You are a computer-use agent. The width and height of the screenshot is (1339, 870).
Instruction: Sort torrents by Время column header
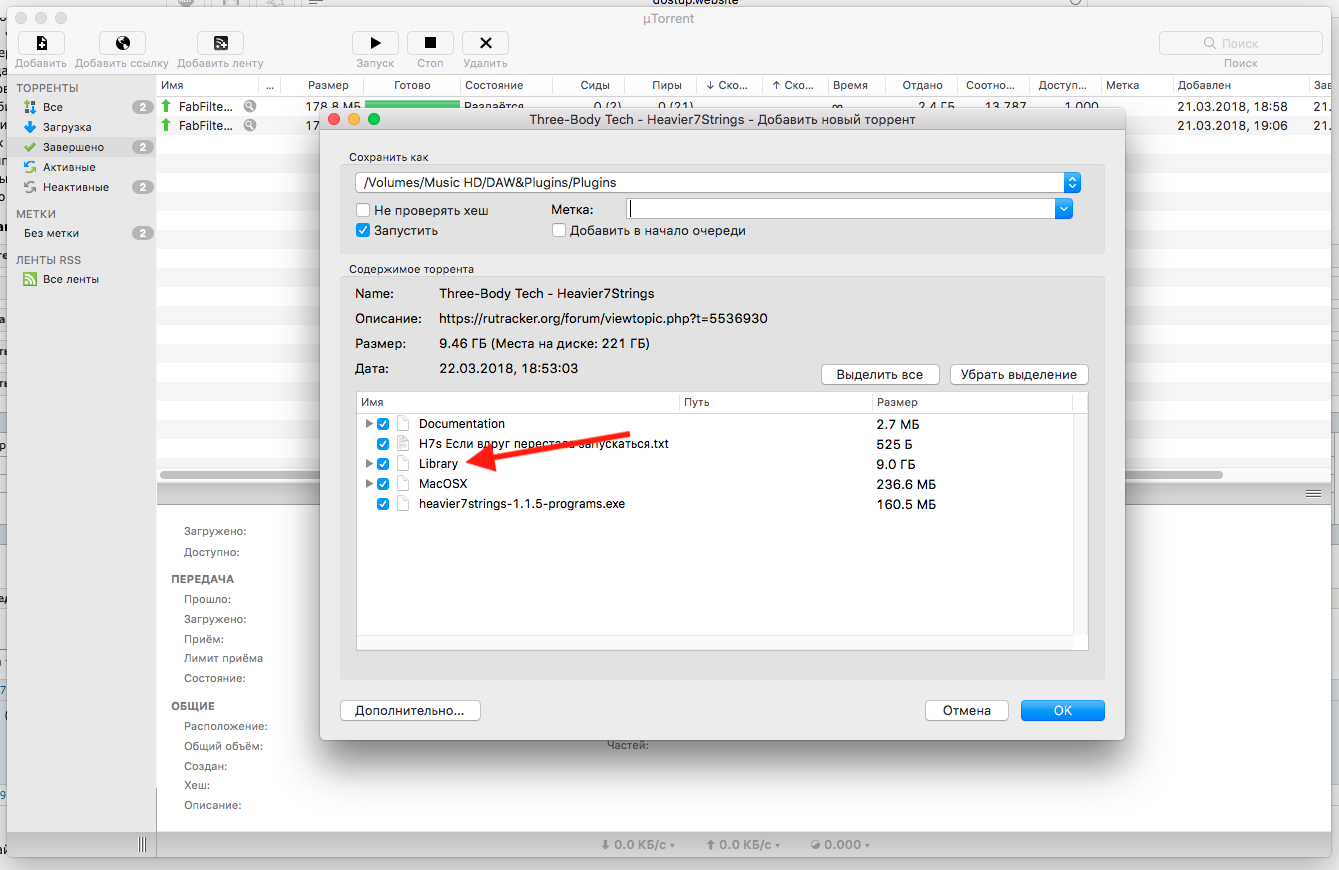pos(850,86)
